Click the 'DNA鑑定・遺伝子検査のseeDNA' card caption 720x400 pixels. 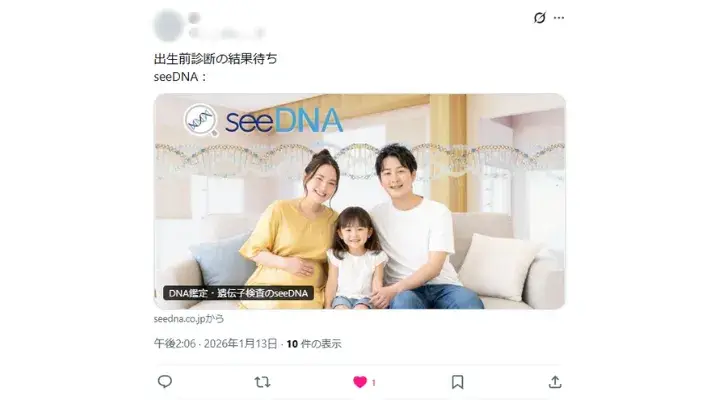pos(238,293)
